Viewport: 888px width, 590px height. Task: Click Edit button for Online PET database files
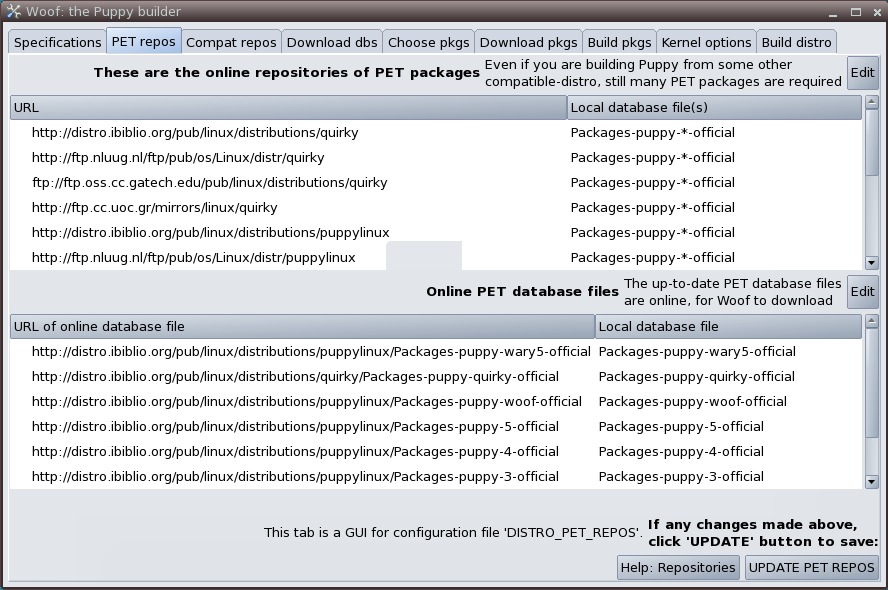click(862, 292)
